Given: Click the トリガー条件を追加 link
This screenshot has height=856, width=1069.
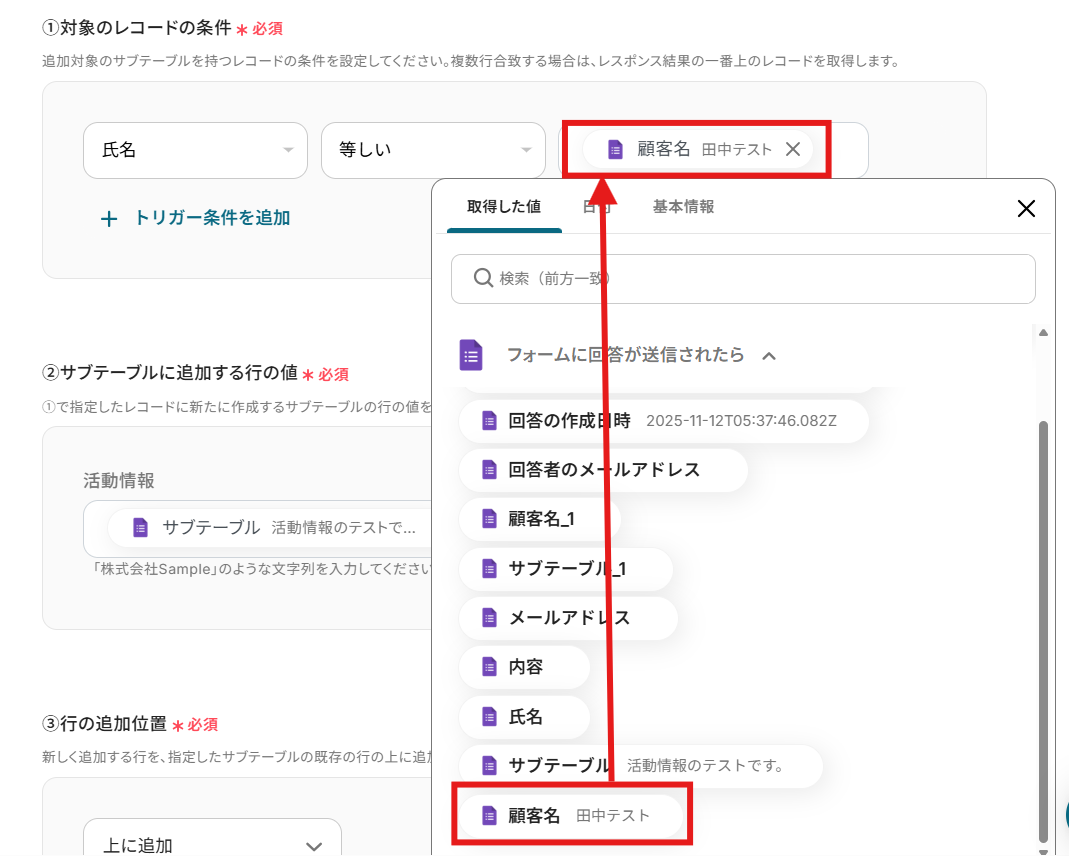Looking at the screenshot, I should pyautogui.click(x=212, y=218).
